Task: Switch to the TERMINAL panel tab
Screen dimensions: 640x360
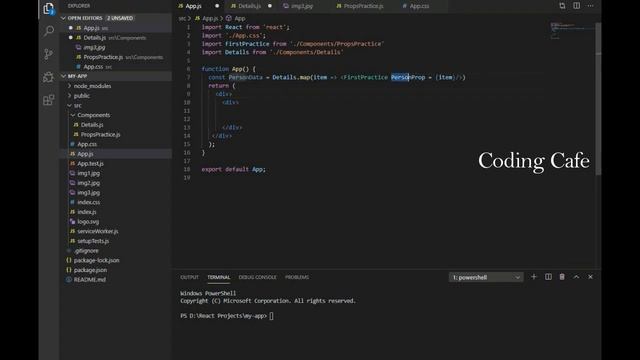Action: click(219, 277)
